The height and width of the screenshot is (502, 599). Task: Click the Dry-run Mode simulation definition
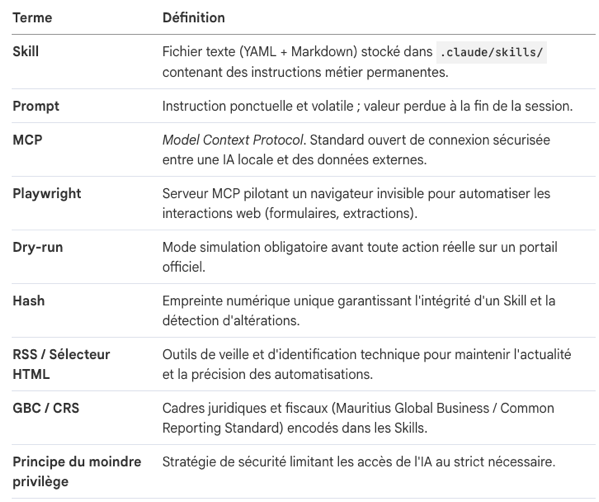point(360,257)
